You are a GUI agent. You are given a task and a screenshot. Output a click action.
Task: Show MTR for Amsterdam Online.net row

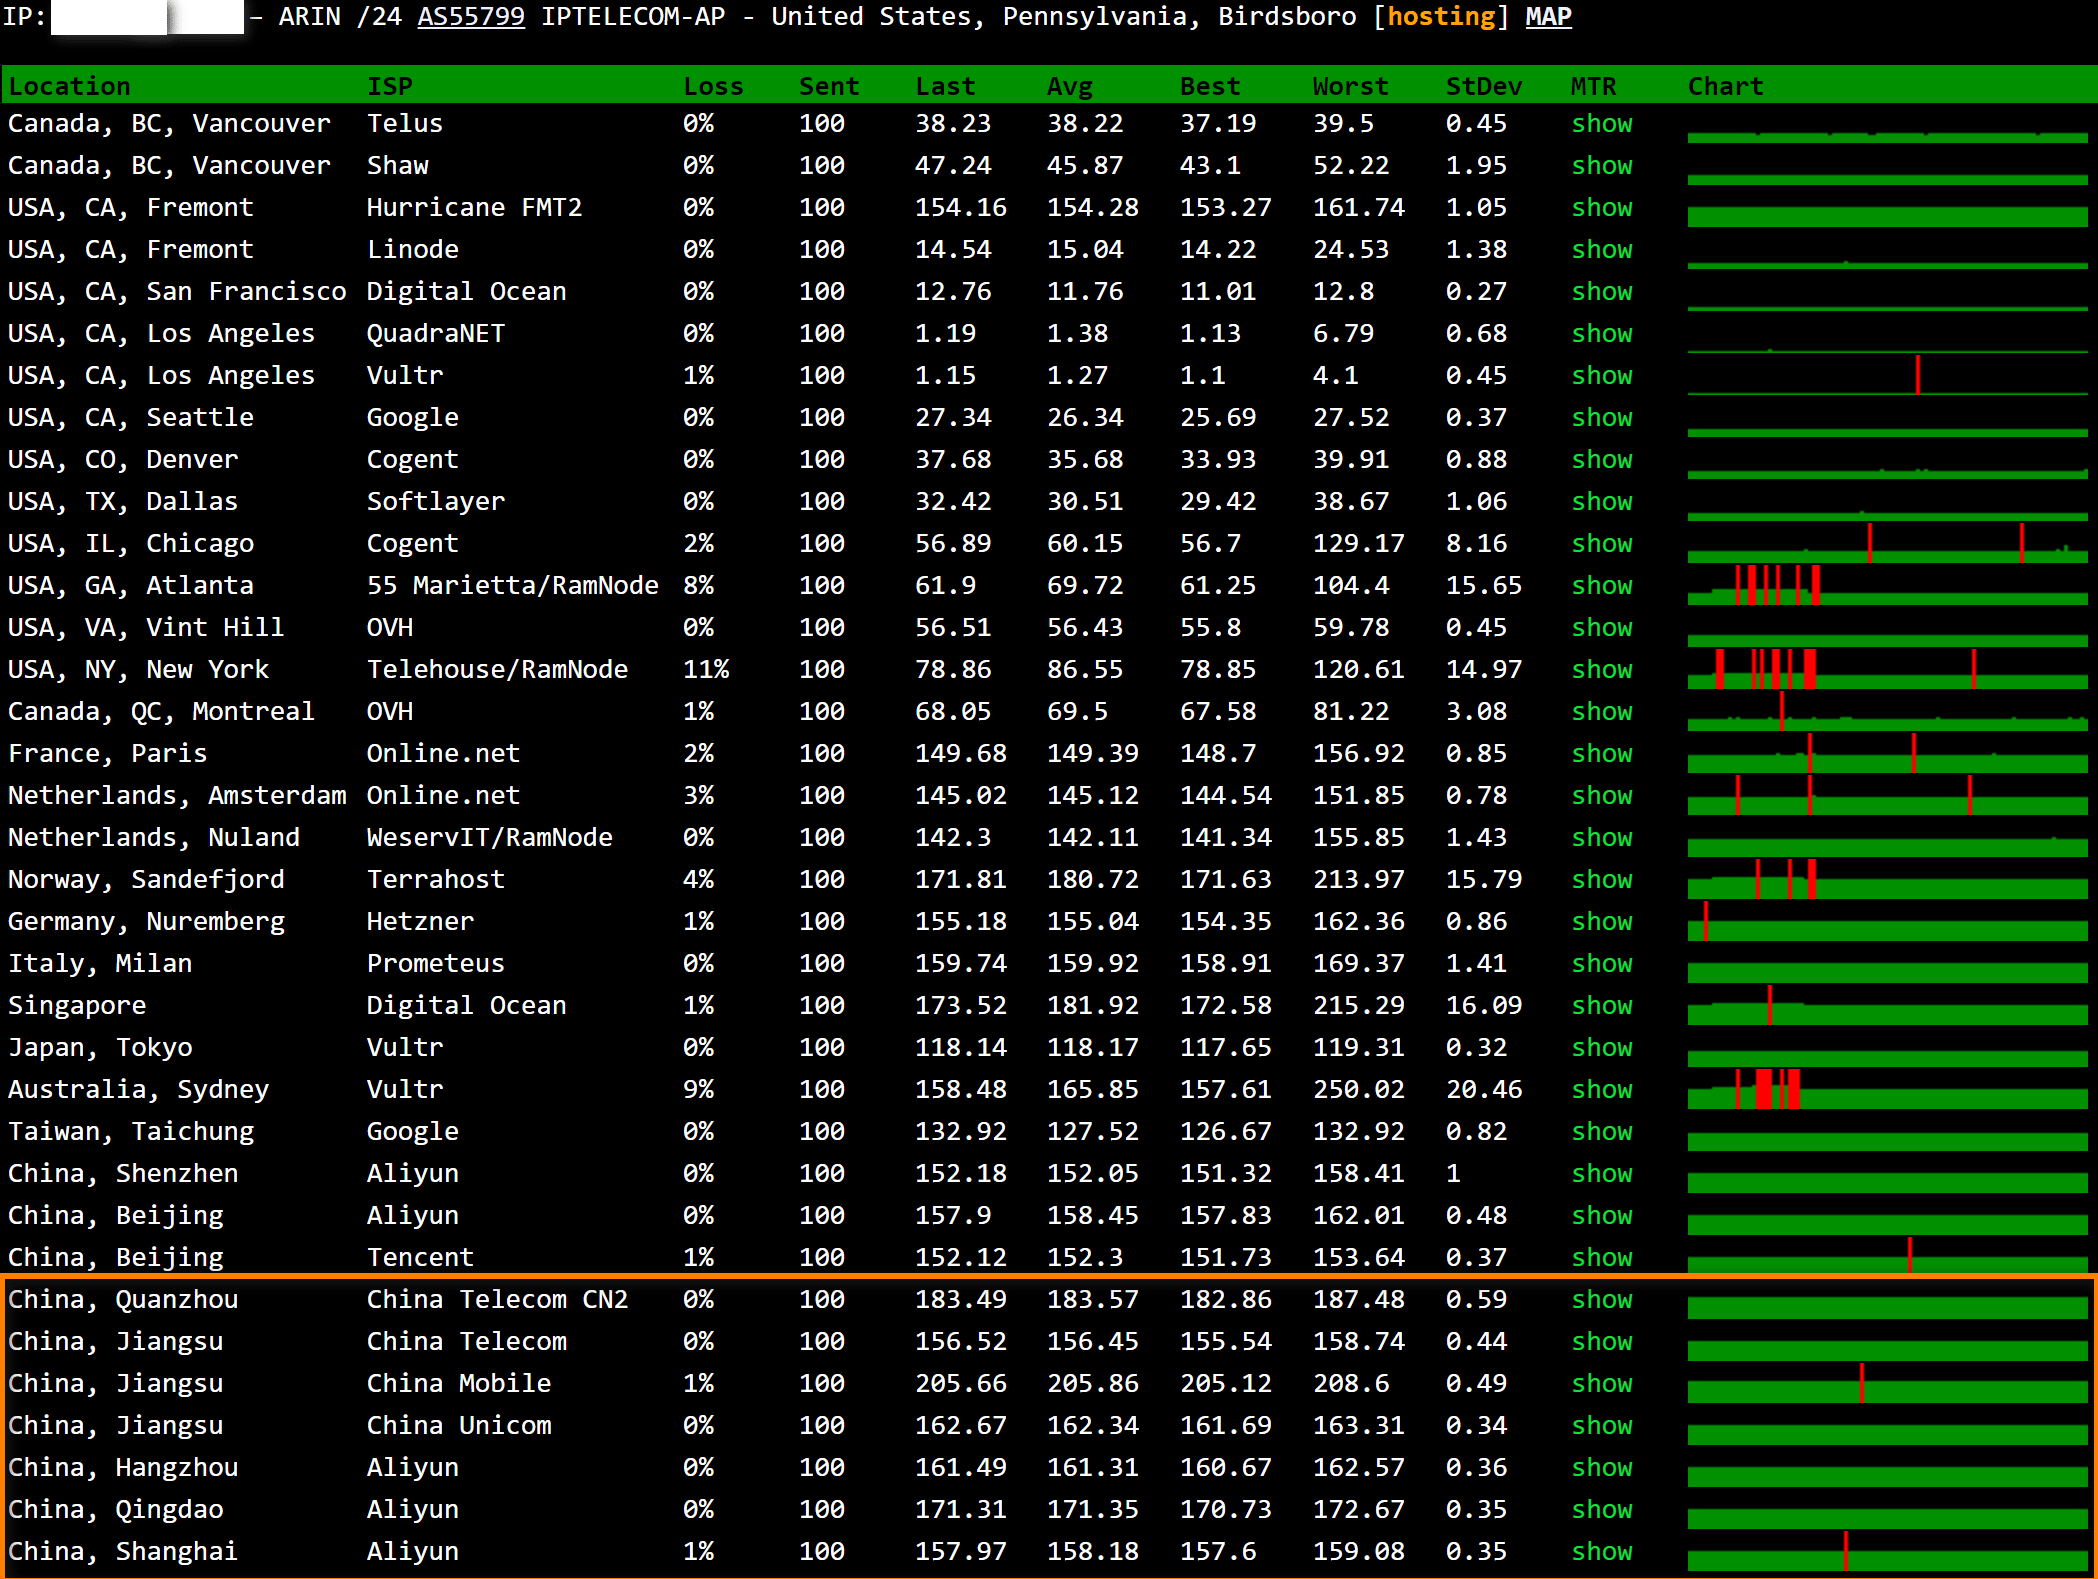tap(1601, 795)
